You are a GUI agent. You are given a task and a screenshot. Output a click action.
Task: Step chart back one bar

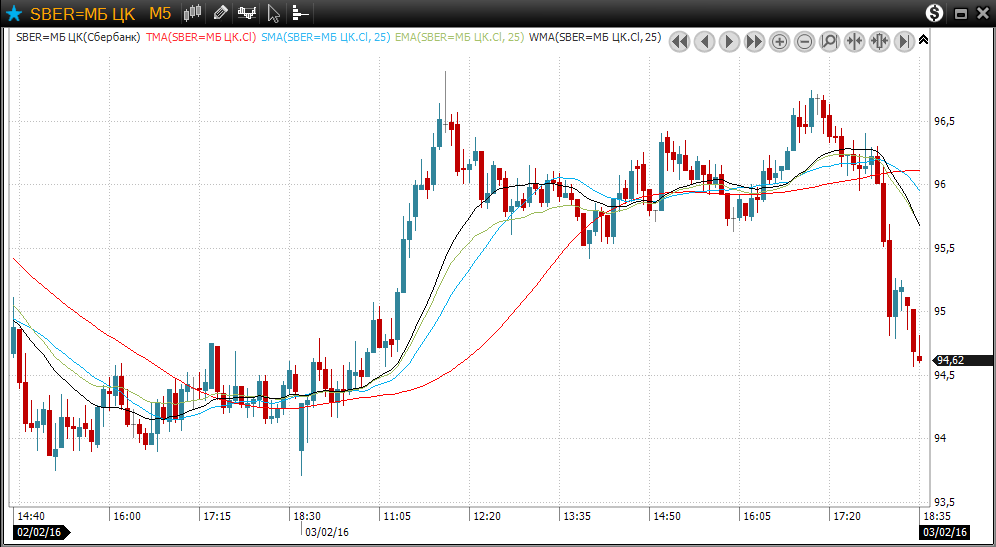coord(705,41)
